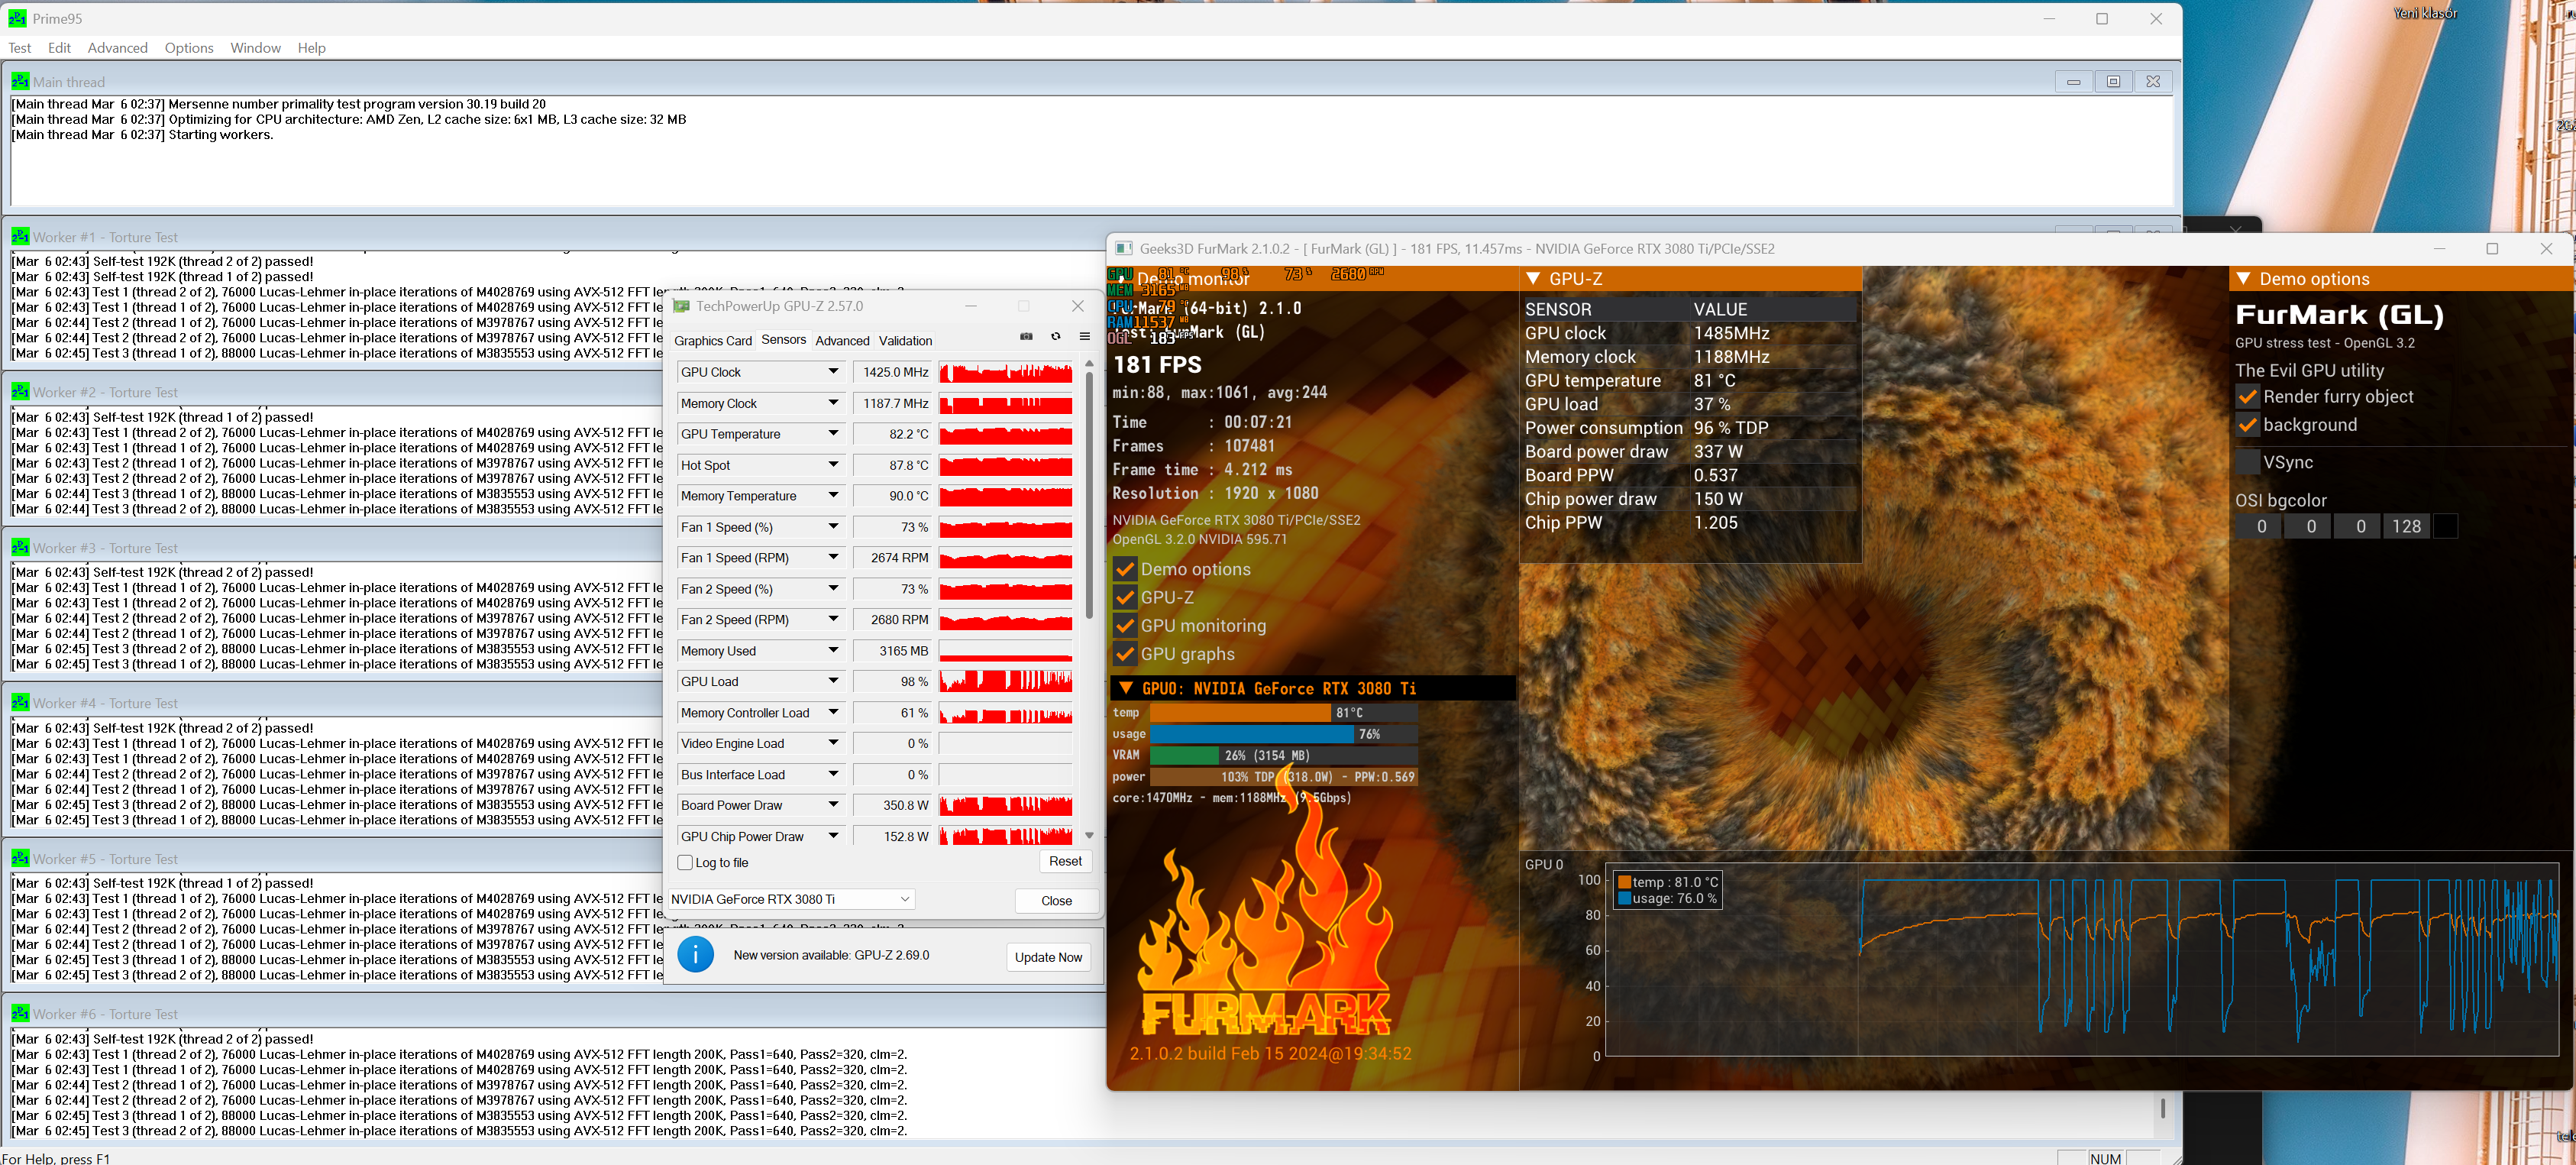This screenshot has width=2576, height=1165.
Task: Collapse the GPU0 NVIDIA GeForce panel
Action: (1125, 688)
